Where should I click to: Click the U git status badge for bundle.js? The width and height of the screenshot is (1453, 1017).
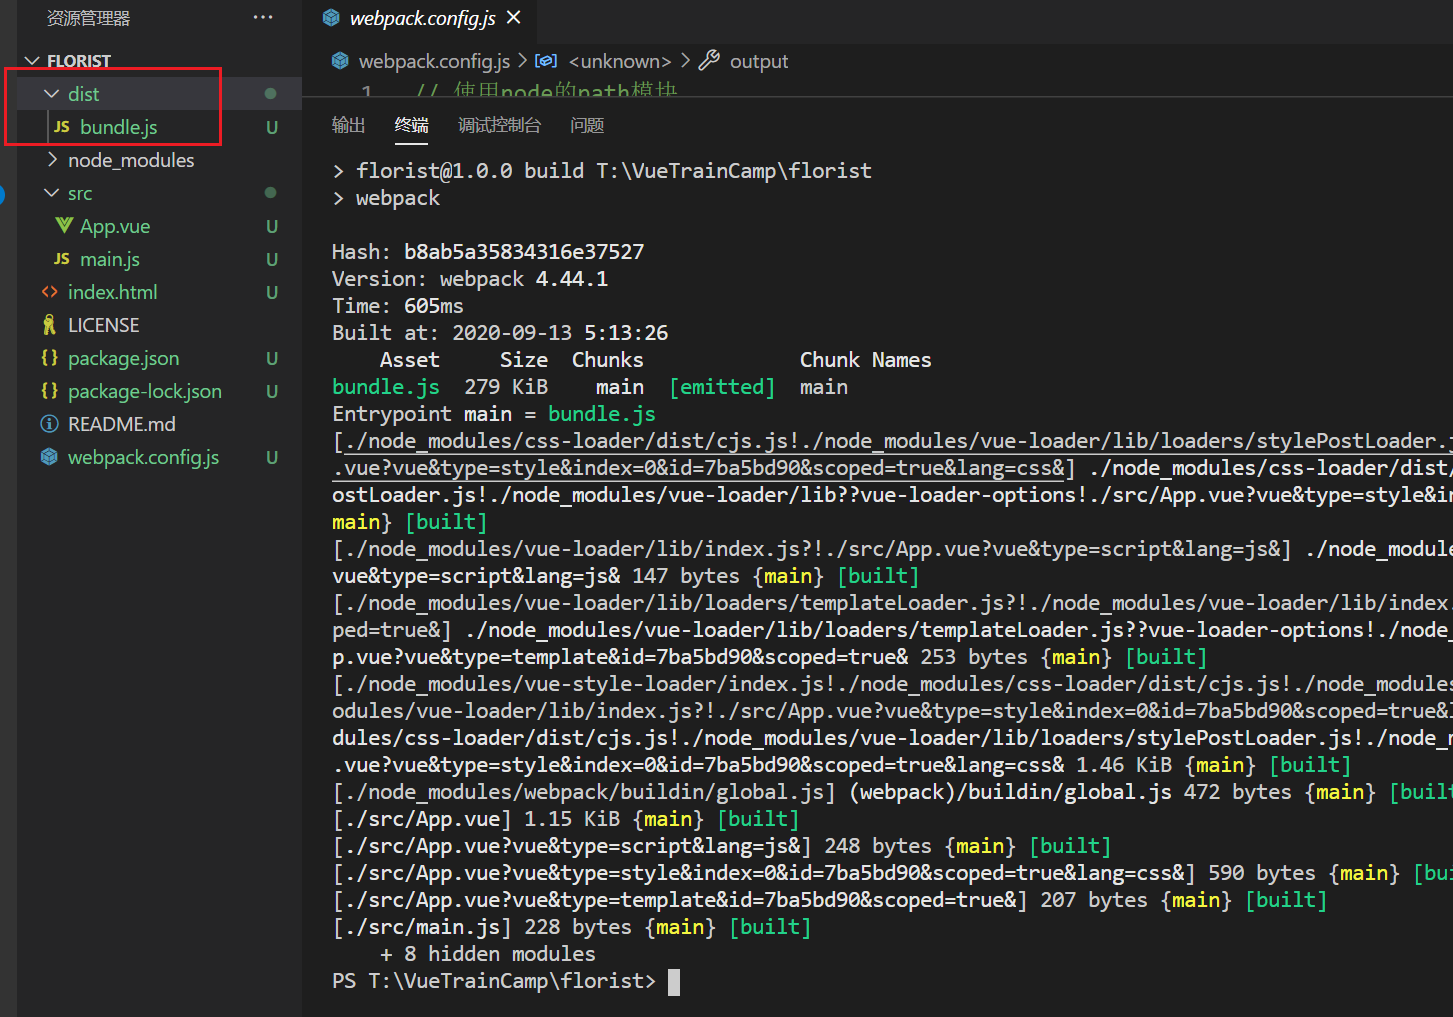(x=272, y=127)
